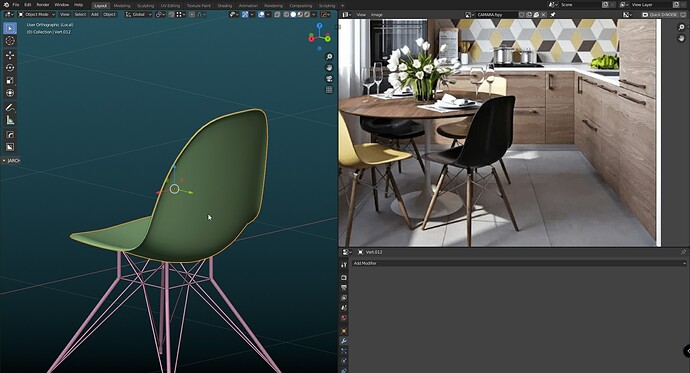Open the Output properties tab
Image resolution: width=690 pixels, height=373 pixels.
[344, 288]
